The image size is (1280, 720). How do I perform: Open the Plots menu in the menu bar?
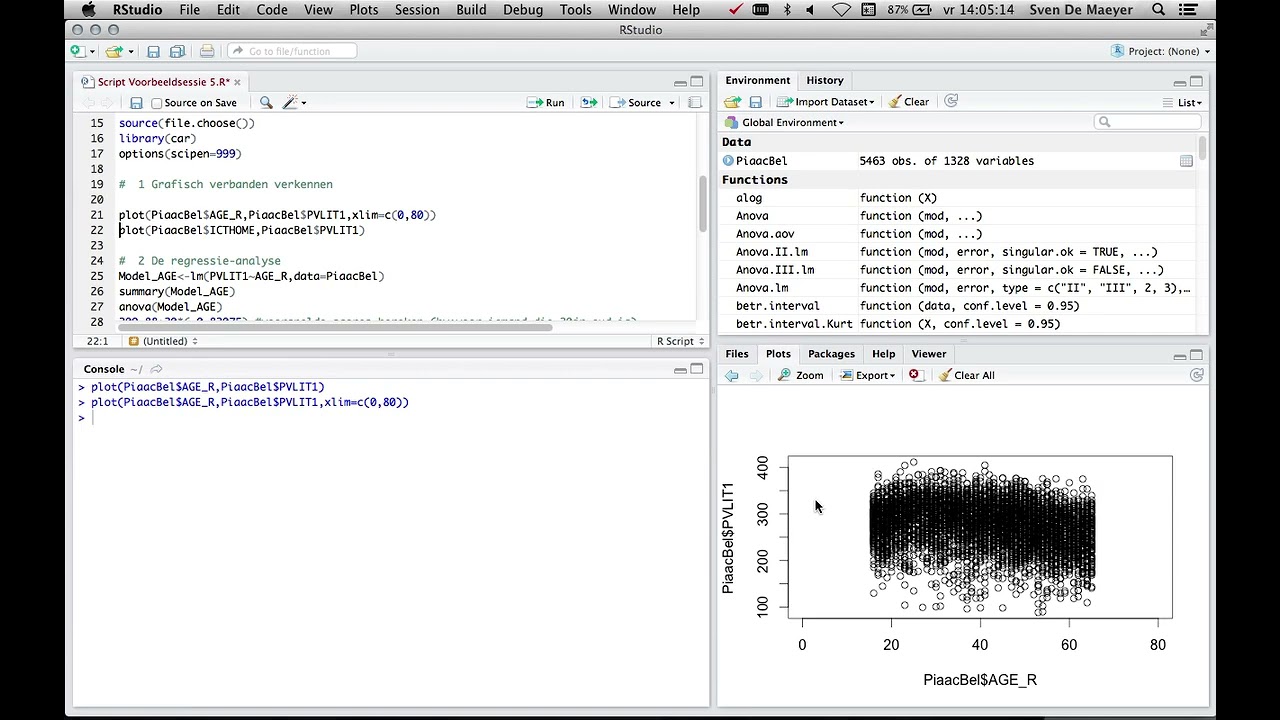pos(363,10)
